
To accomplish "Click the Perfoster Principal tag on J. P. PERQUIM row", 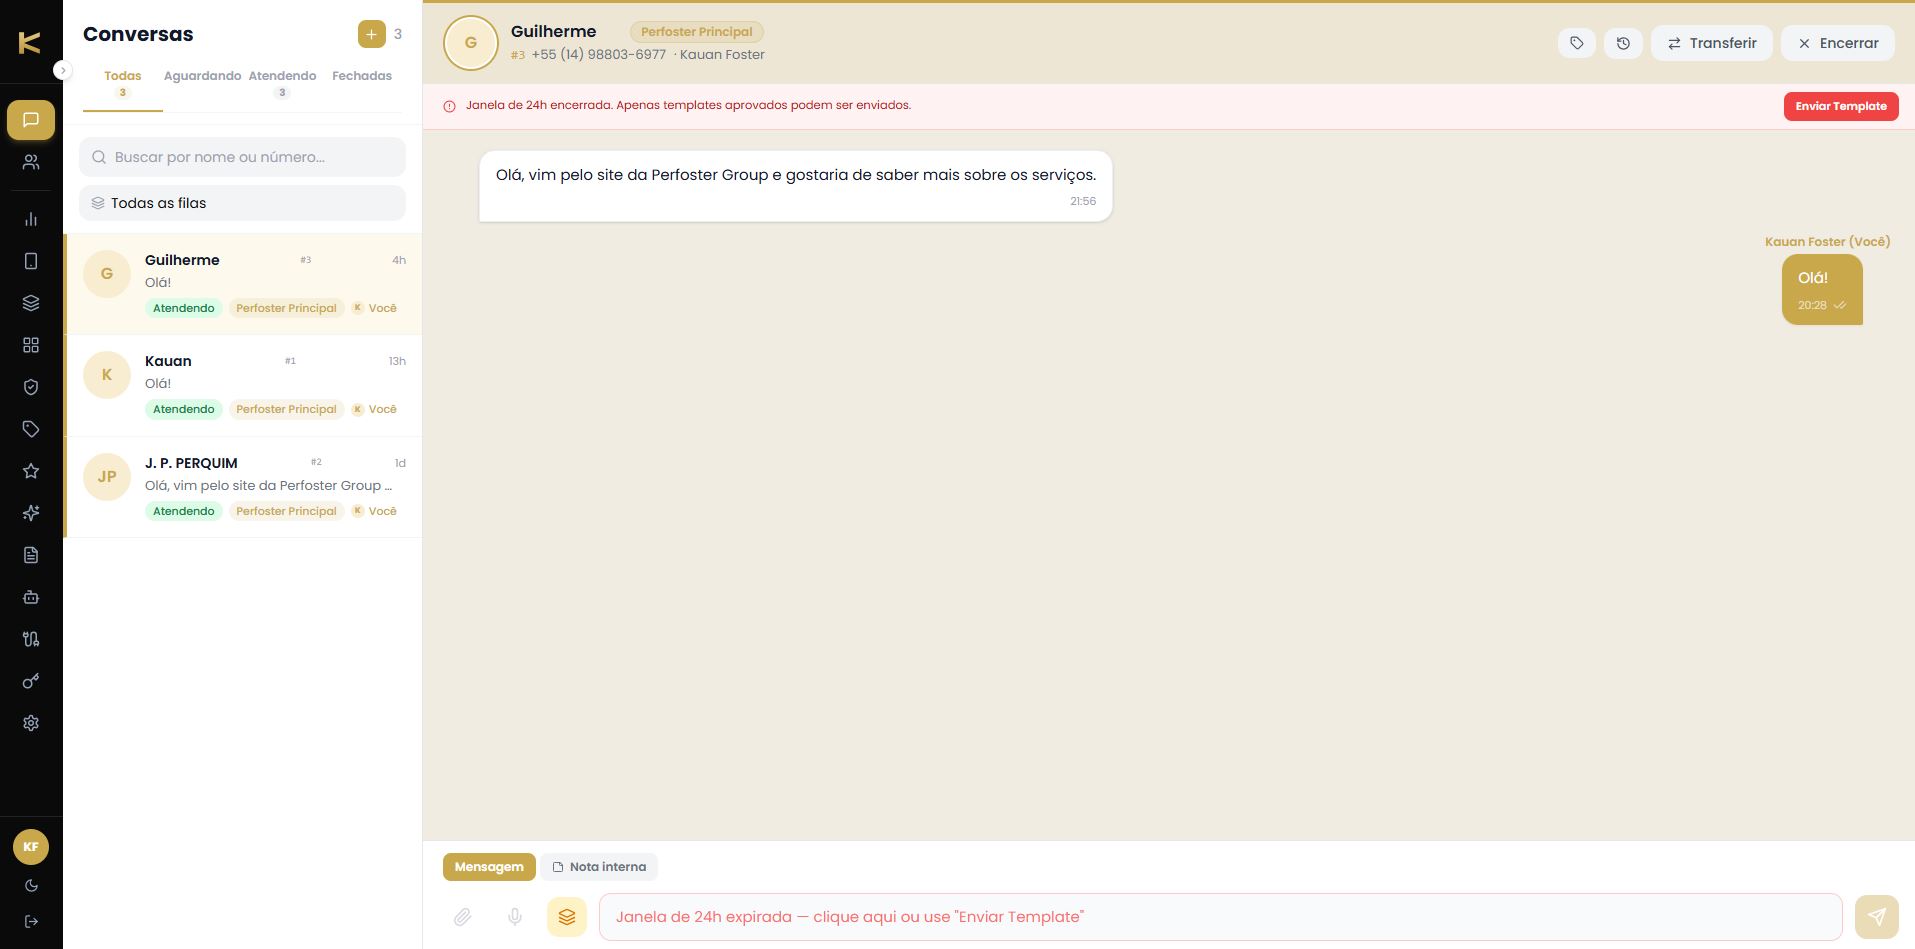I will [286, 511].
